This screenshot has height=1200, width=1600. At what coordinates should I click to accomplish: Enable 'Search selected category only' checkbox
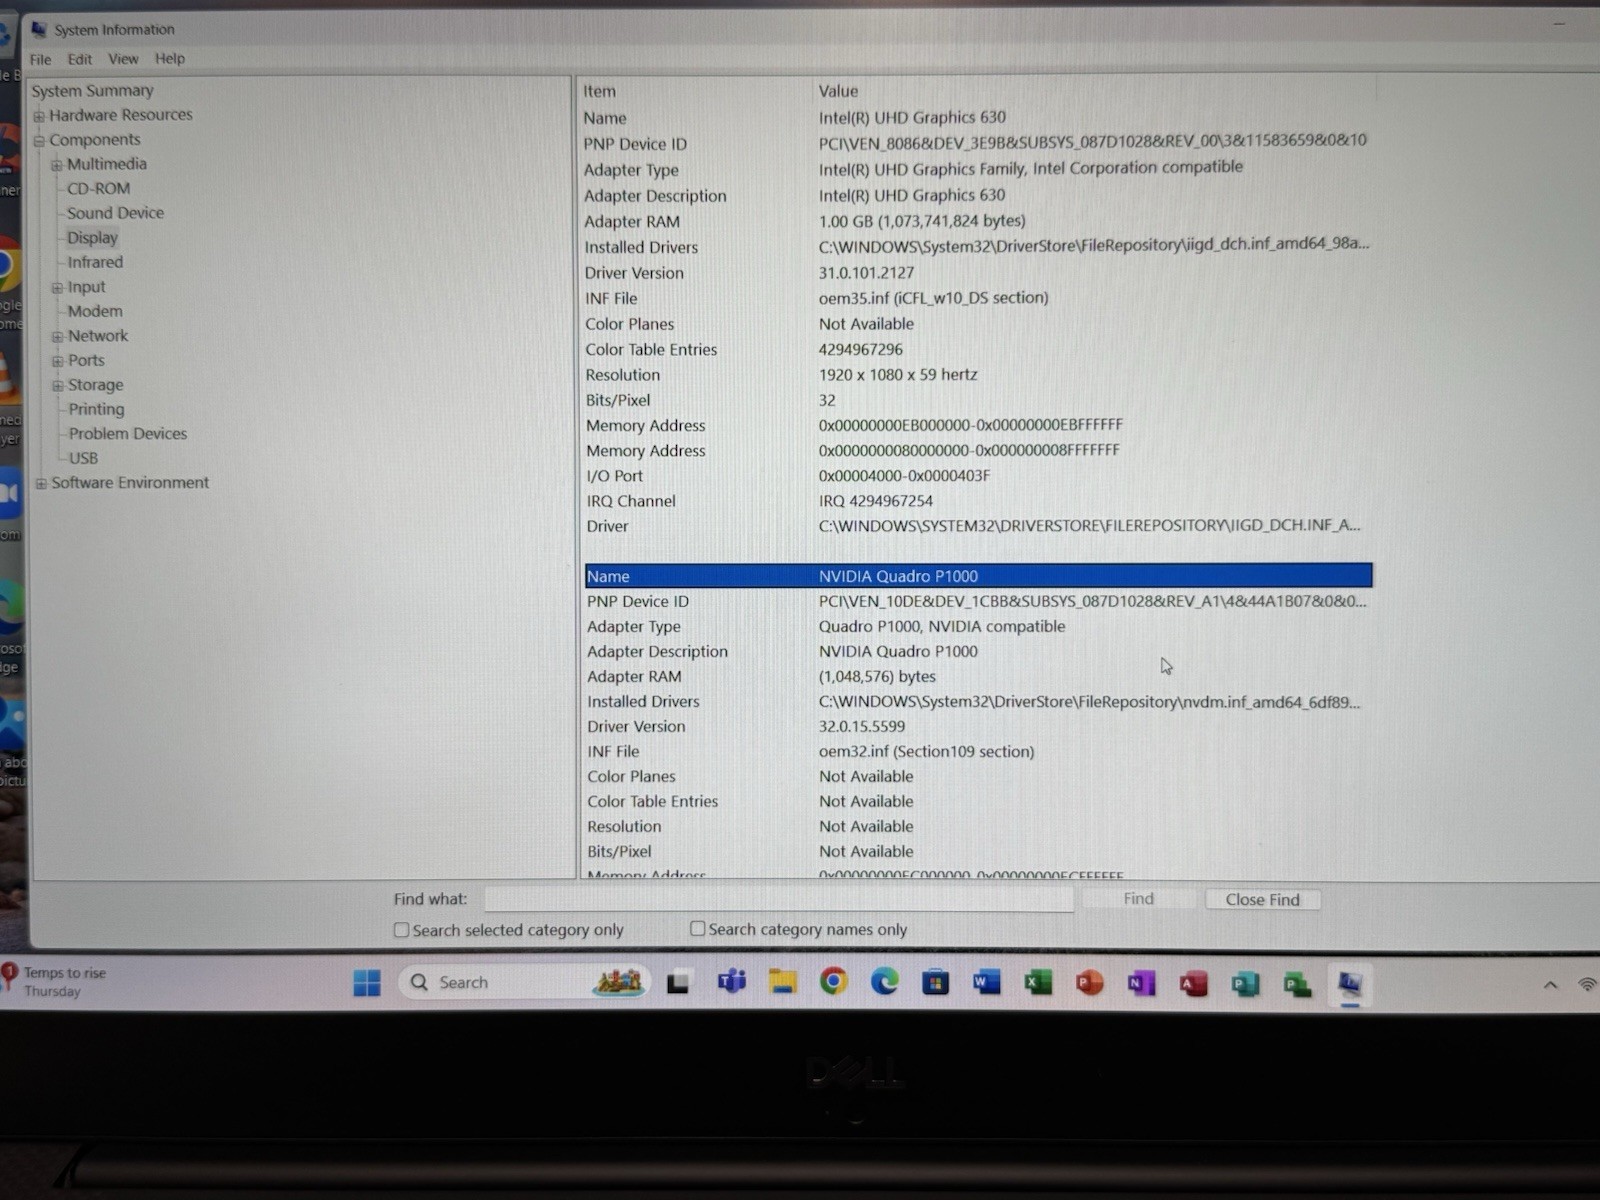tap(401, 930)
